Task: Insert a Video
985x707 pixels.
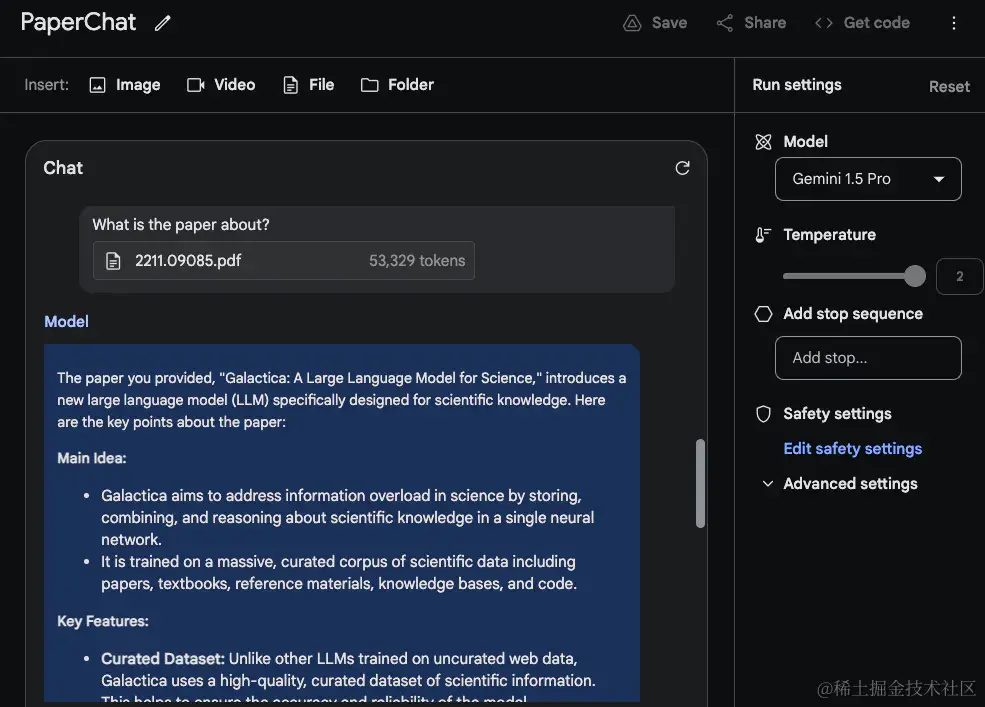Action: pyautogui.click(x=221, y=85)
